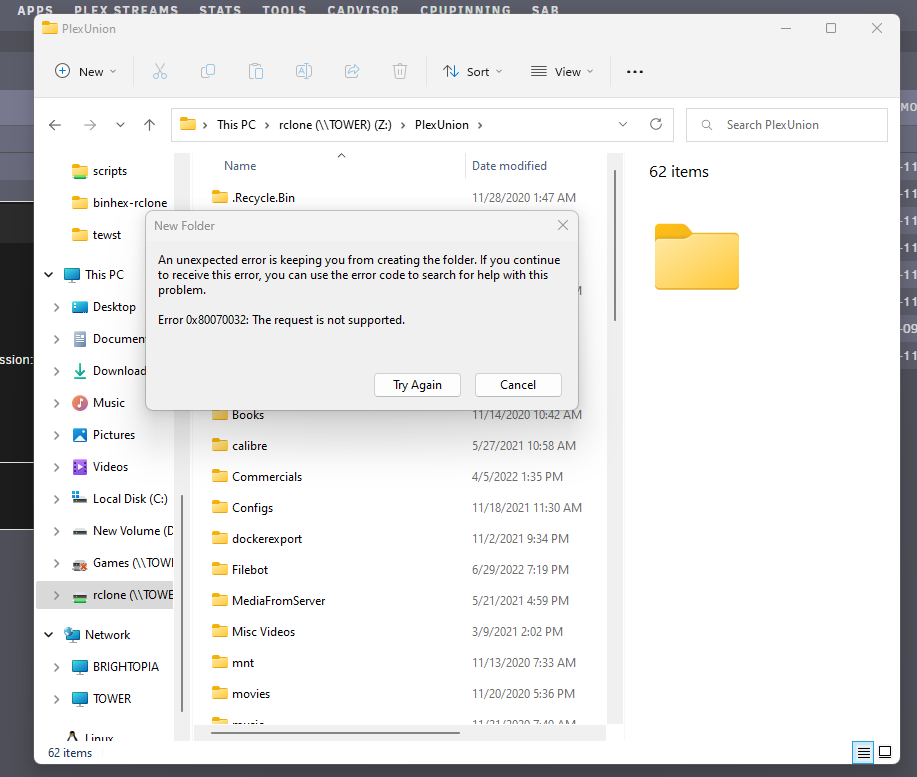Go back with the left arrow
Viewport: 917px width, 777px height.
coord(55,125)
